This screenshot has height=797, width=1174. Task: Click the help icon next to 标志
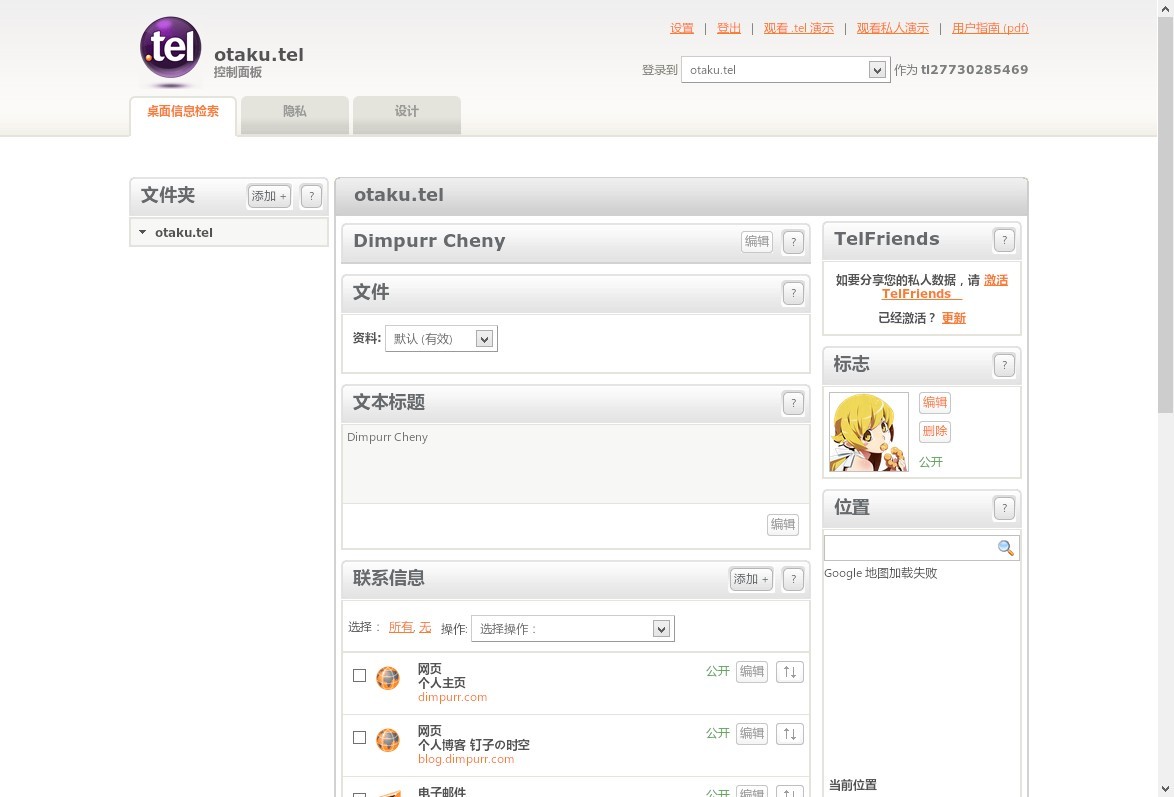1004,366
